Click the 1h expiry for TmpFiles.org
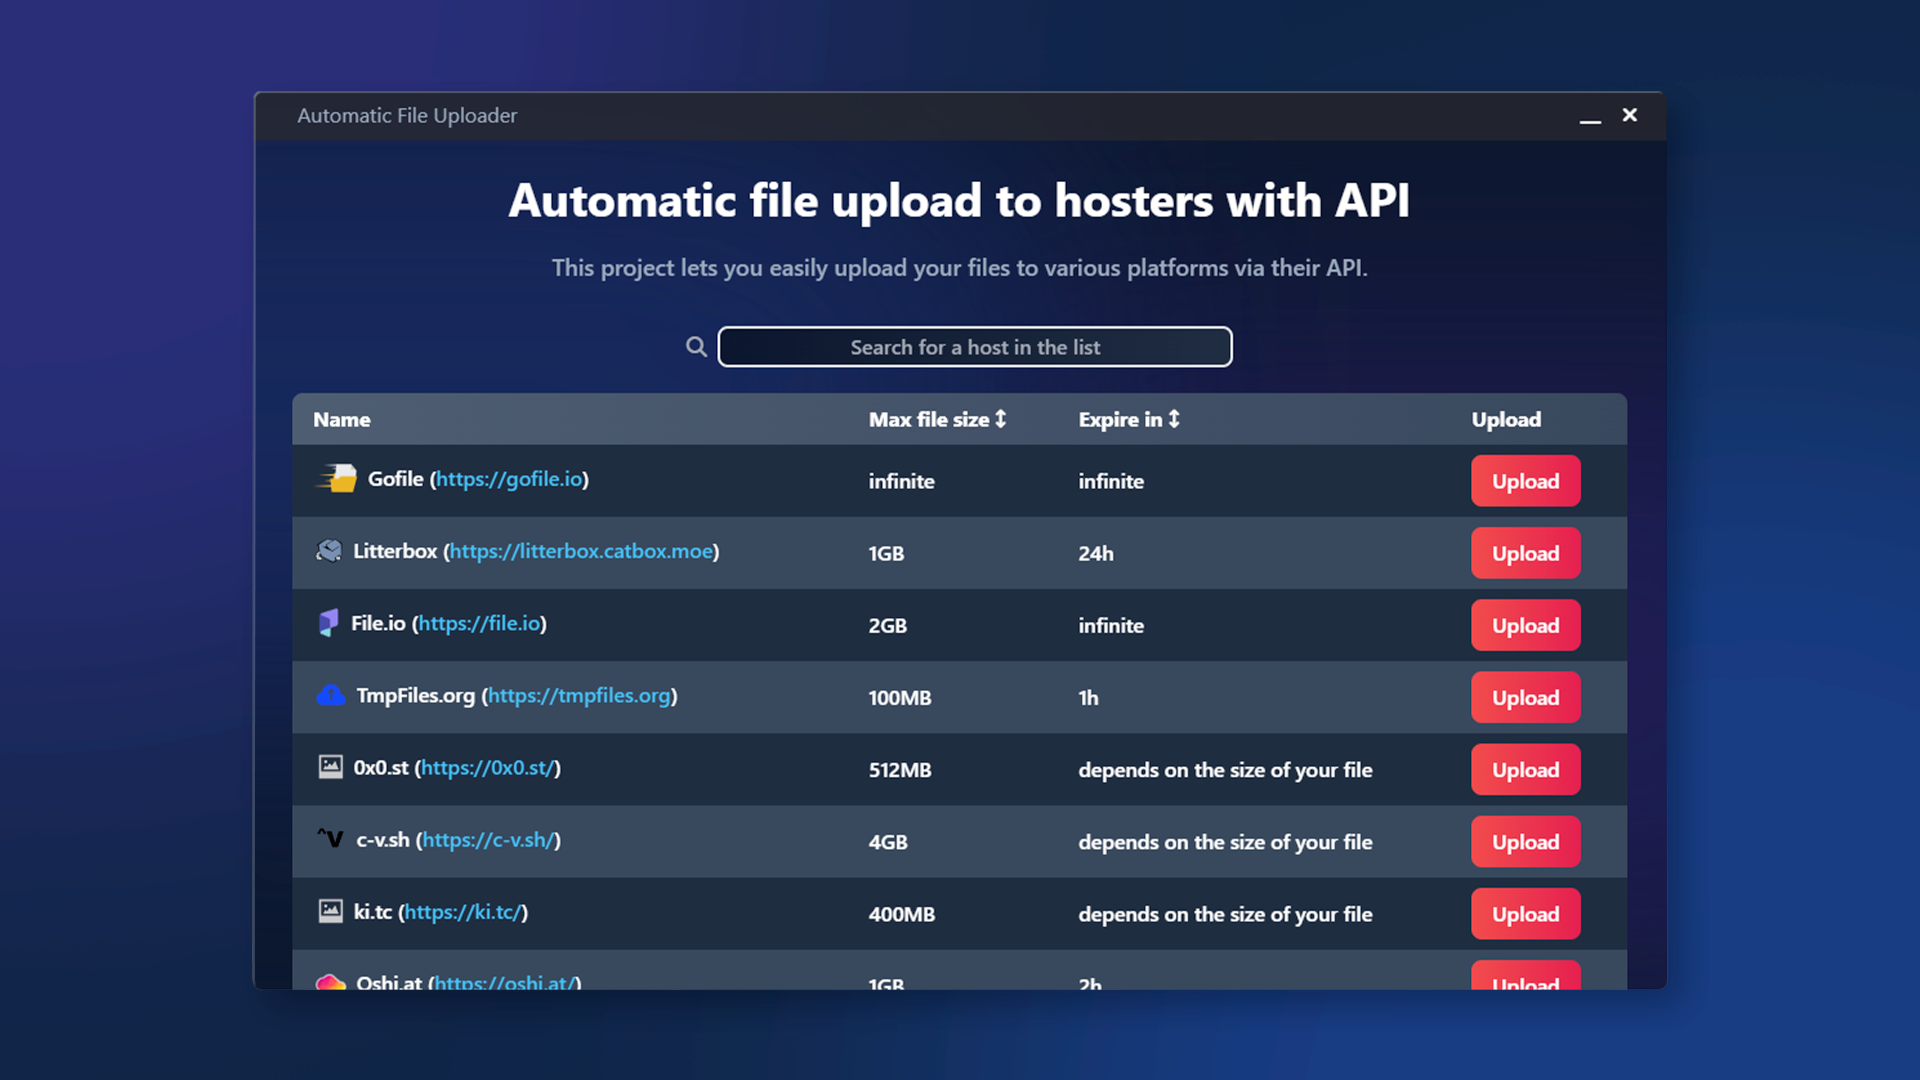 pos(1088,697)
